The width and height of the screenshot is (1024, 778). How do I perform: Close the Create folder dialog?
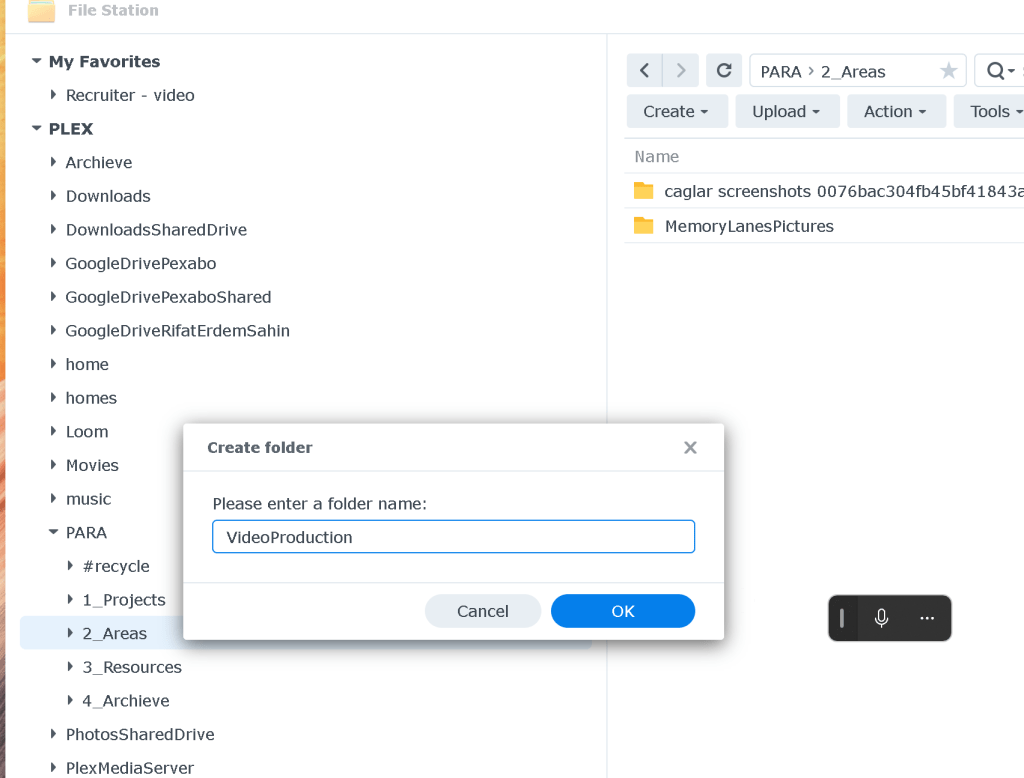point(690,447)
